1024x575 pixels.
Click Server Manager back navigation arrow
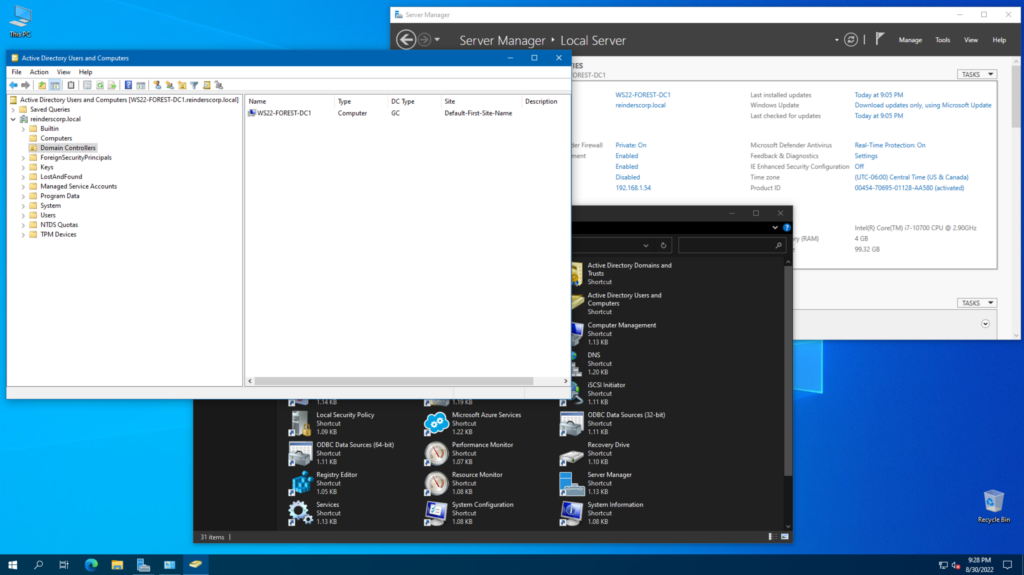click(x=406, y=40)
